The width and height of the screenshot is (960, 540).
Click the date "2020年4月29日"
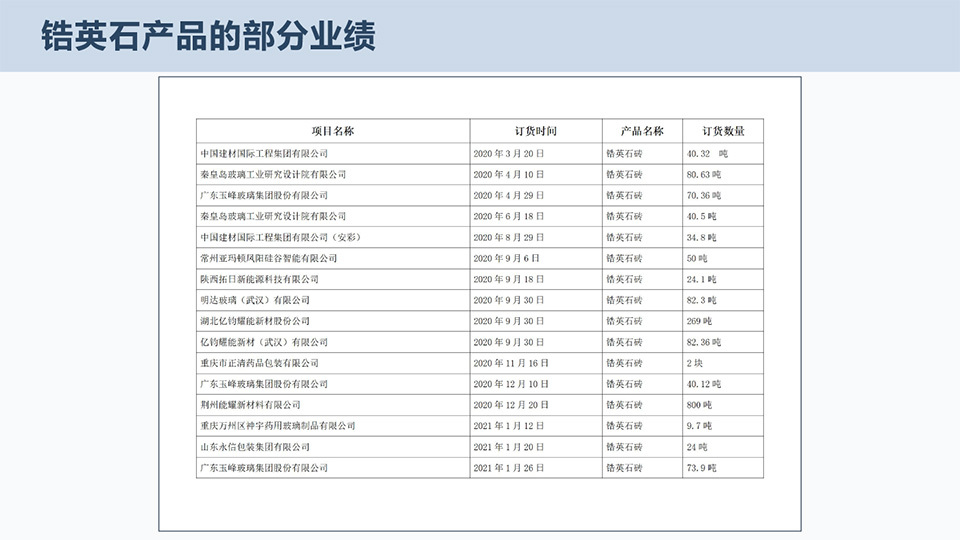coord(509,195)
